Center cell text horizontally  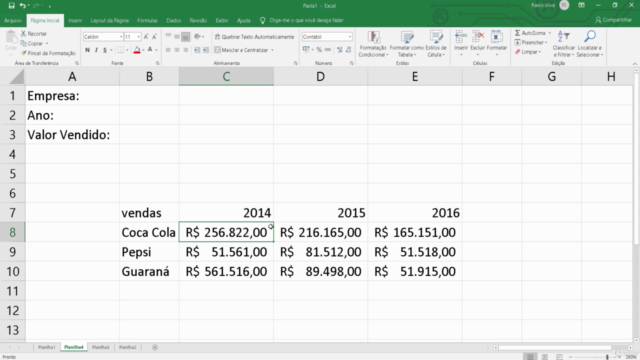pyautogui.click(x=177, y=50)
